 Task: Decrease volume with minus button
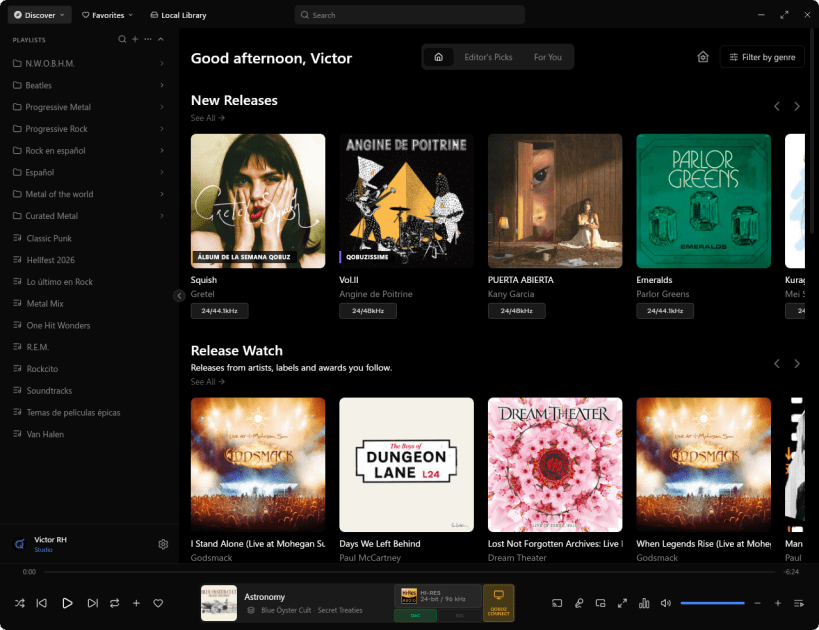click(x=757, y=603)
